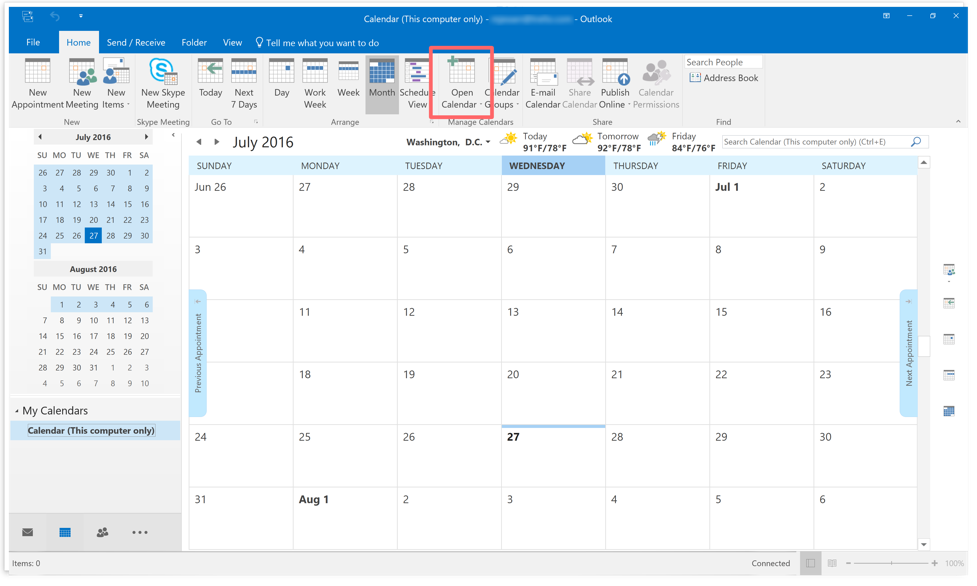Screen dimensions: 977x586
Task: Go forward a month in date navigator
Action: point(146,137)
